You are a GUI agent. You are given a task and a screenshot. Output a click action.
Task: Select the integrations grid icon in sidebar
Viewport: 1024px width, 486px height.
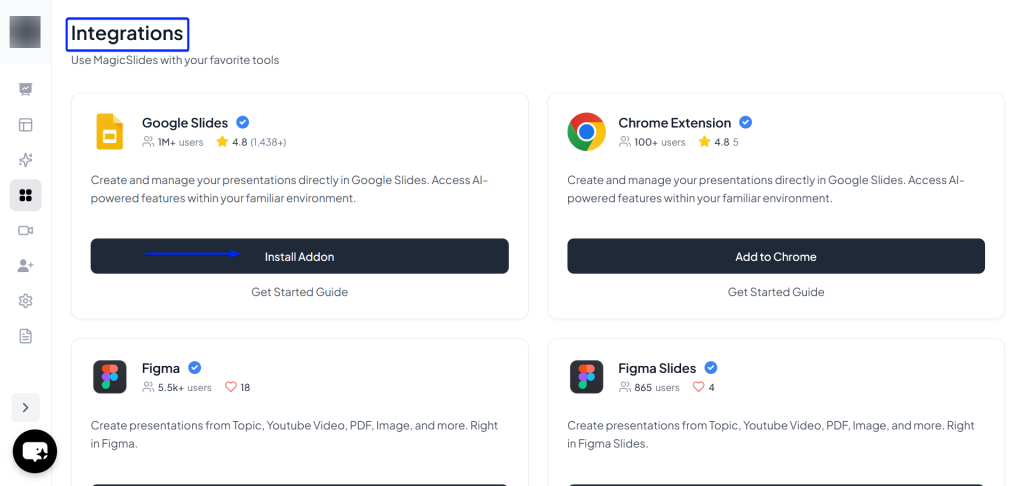click(x=25, y=195)
